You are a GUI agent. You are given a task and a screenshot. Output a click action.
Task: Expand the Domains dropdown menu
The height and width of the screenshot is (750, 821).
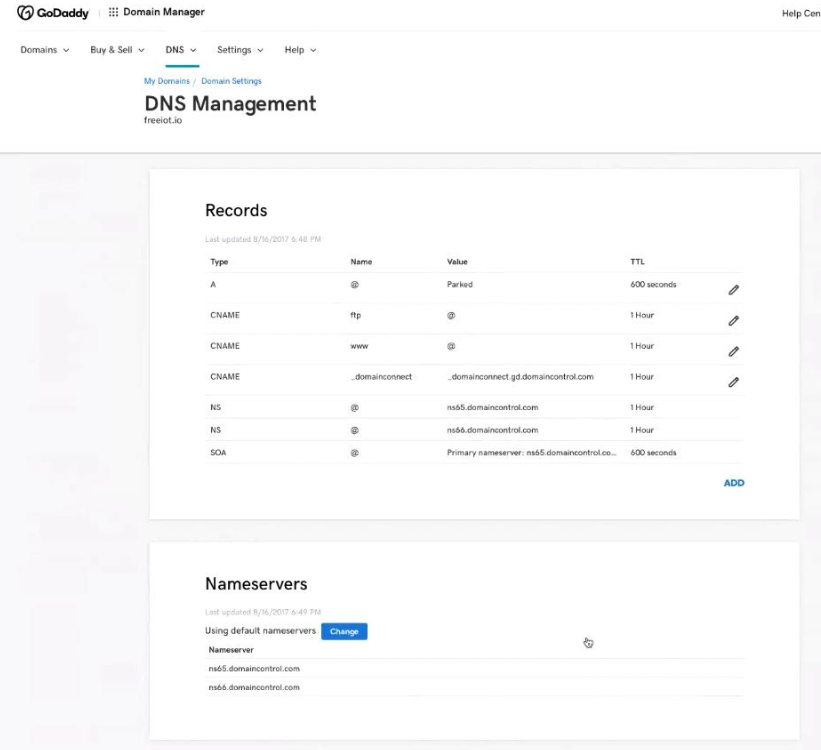click(x=45, y=50)
